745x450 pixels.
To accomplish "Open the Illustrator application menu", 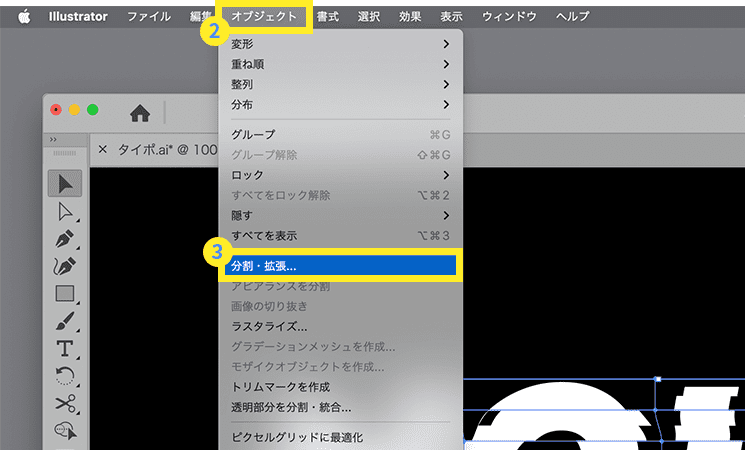I will (78, 17).
